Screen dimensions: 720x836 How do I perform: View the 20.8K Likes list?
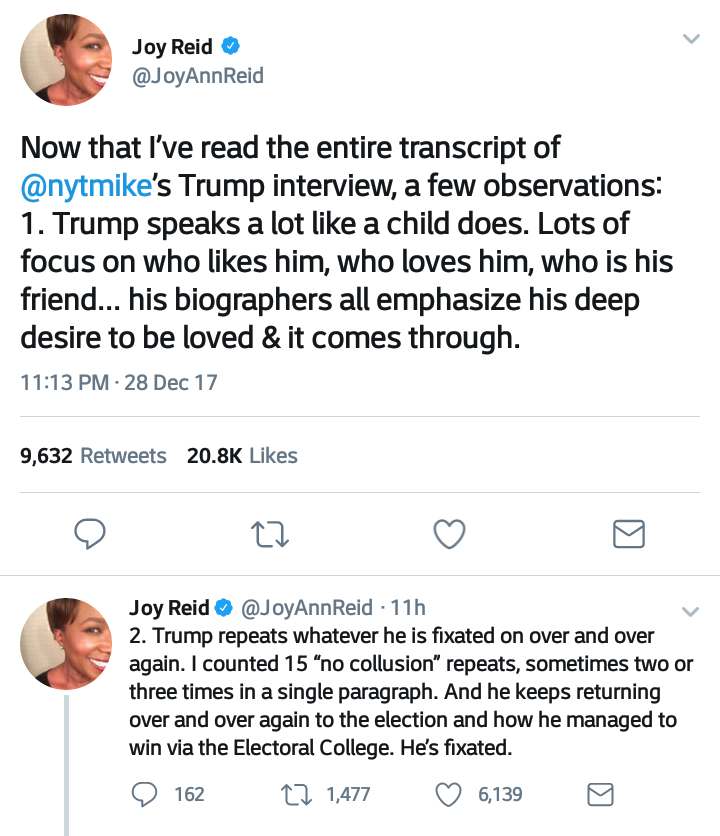[242, 456]
